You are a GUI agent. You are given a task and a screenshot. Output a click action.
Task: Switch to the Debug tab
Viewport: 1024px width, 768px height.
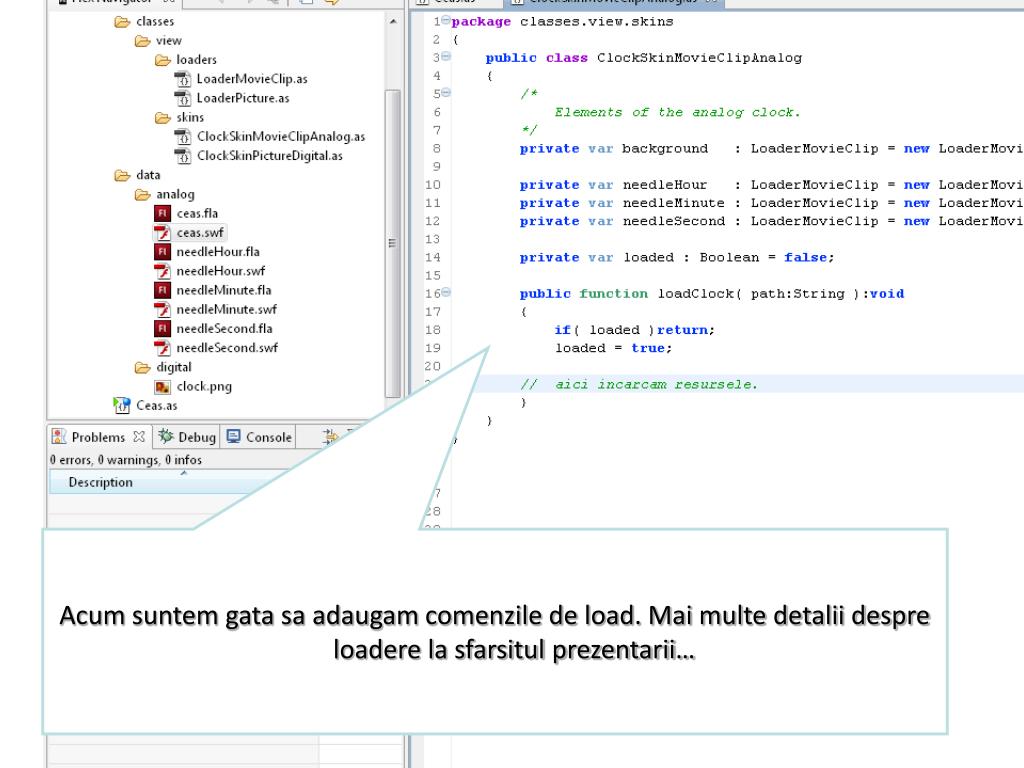pos(187,437)
